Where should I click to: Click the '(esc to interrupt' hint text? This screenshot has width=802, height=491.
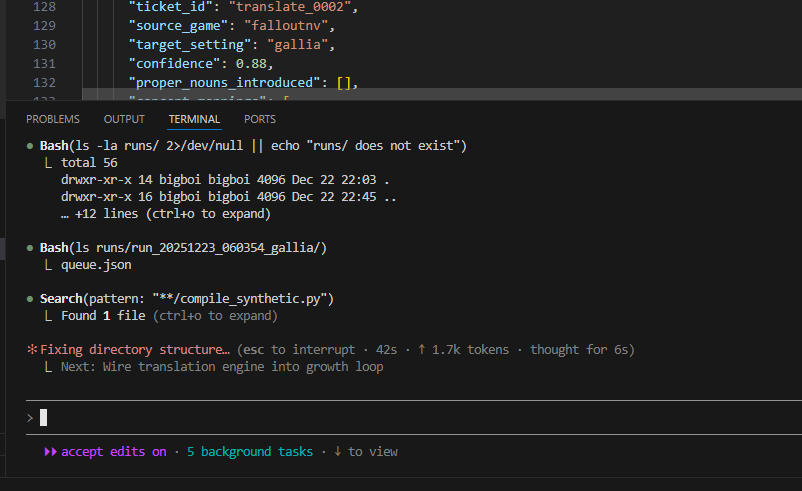click(x=296, y=350)
